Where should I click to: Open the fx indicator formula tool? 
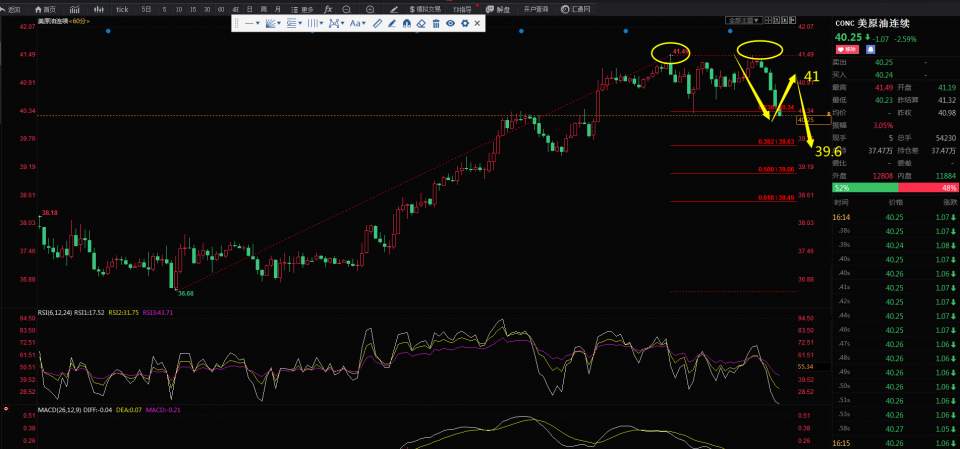coord(328,10)
